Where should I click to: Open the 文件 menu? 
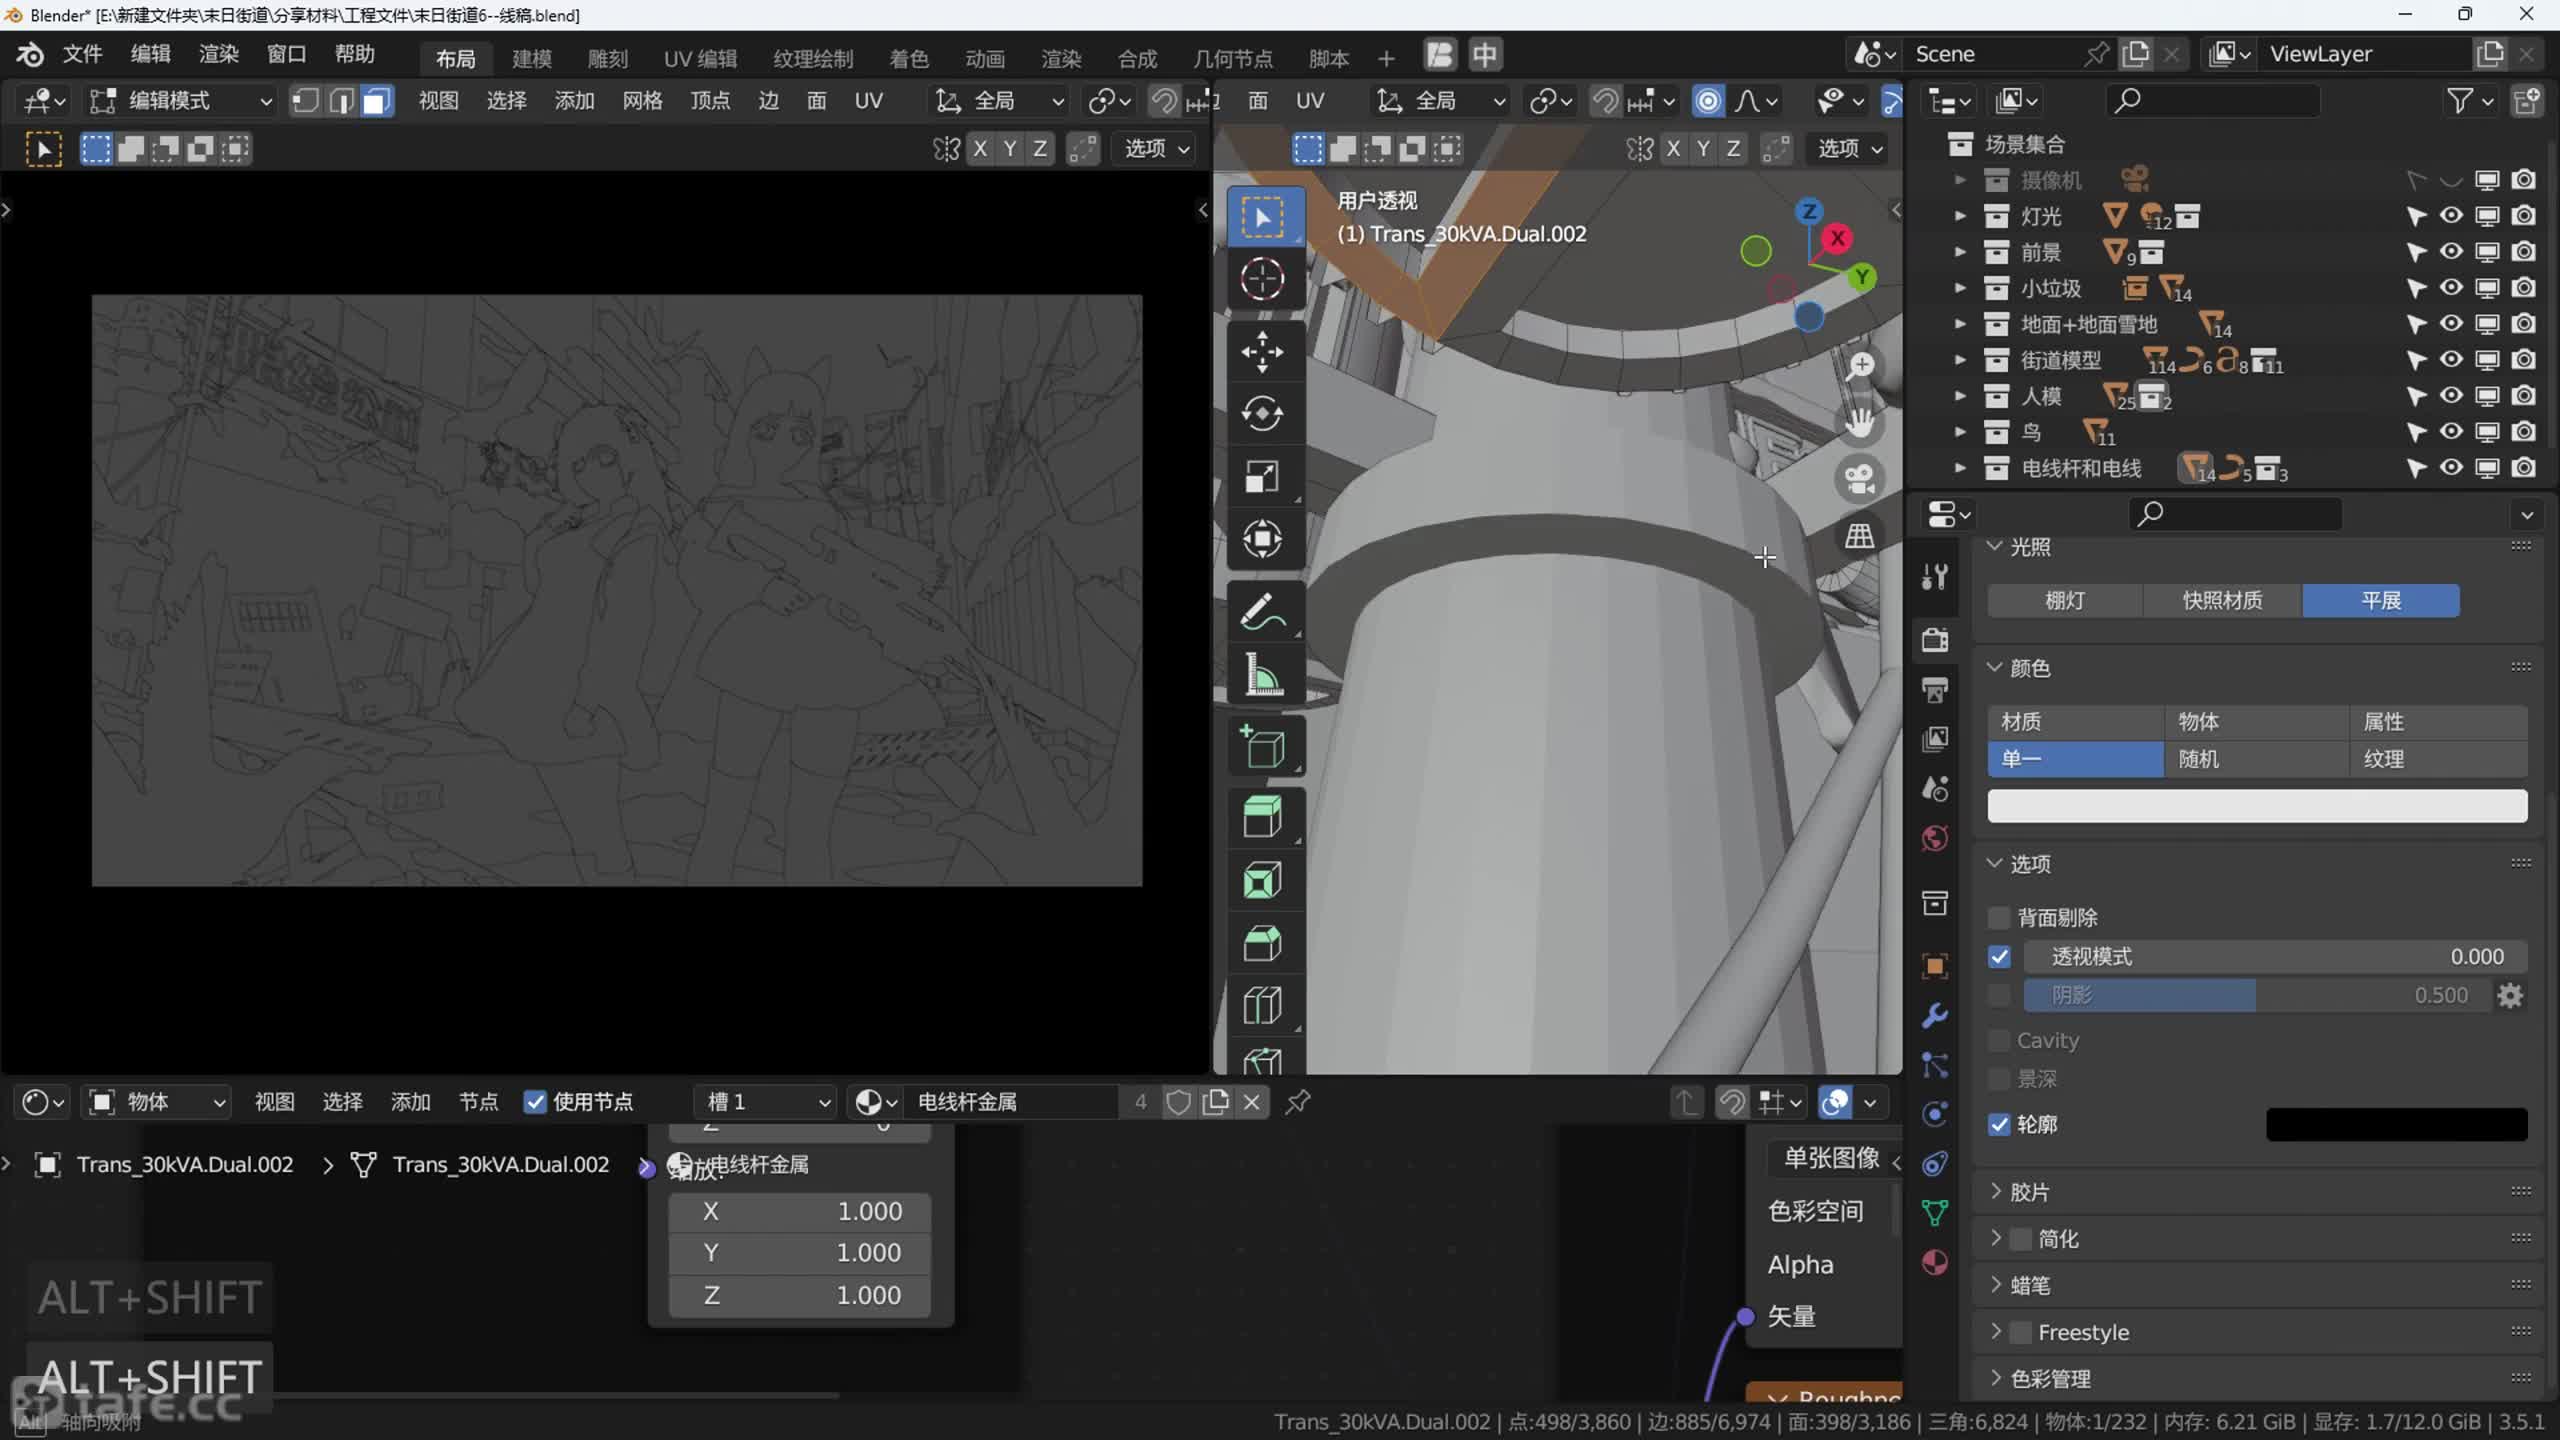[82, 55]
